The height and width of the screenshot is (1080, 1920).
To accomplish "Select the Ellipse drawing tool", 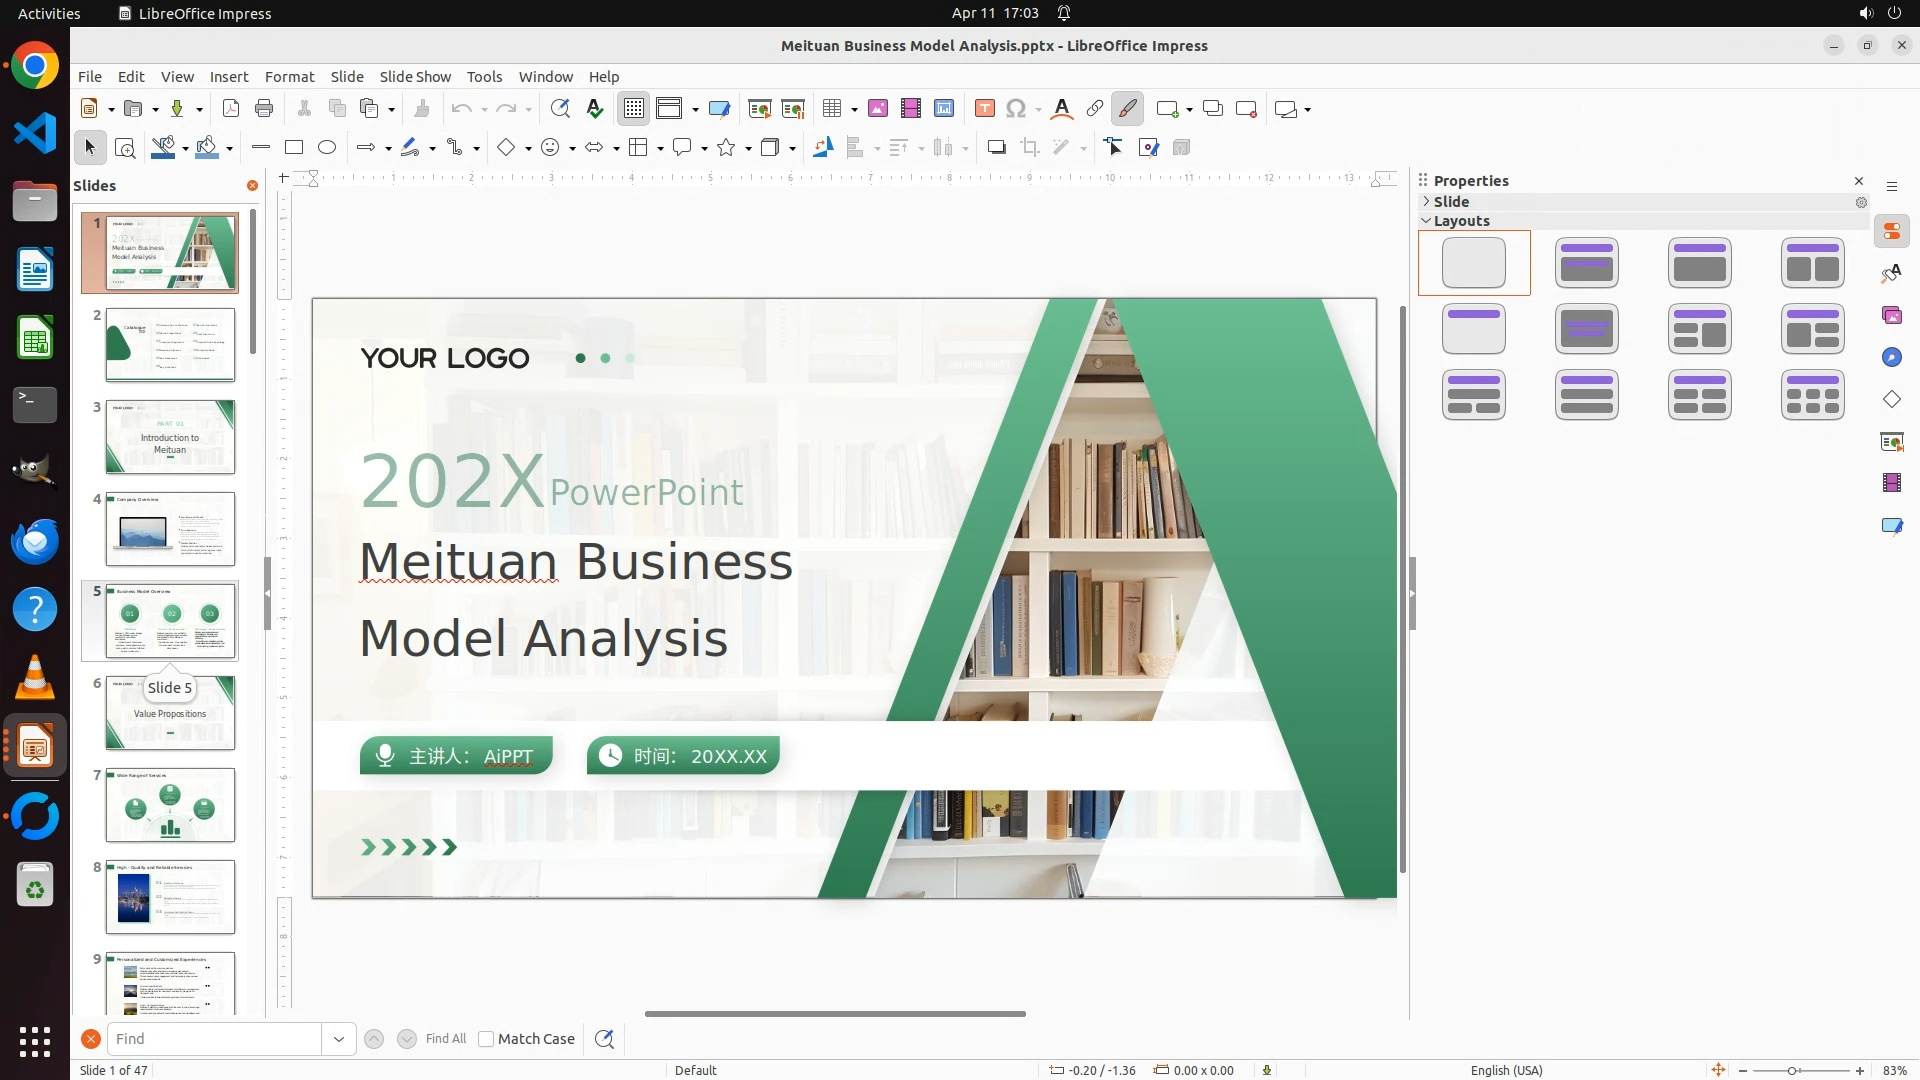I will point(327,148).
